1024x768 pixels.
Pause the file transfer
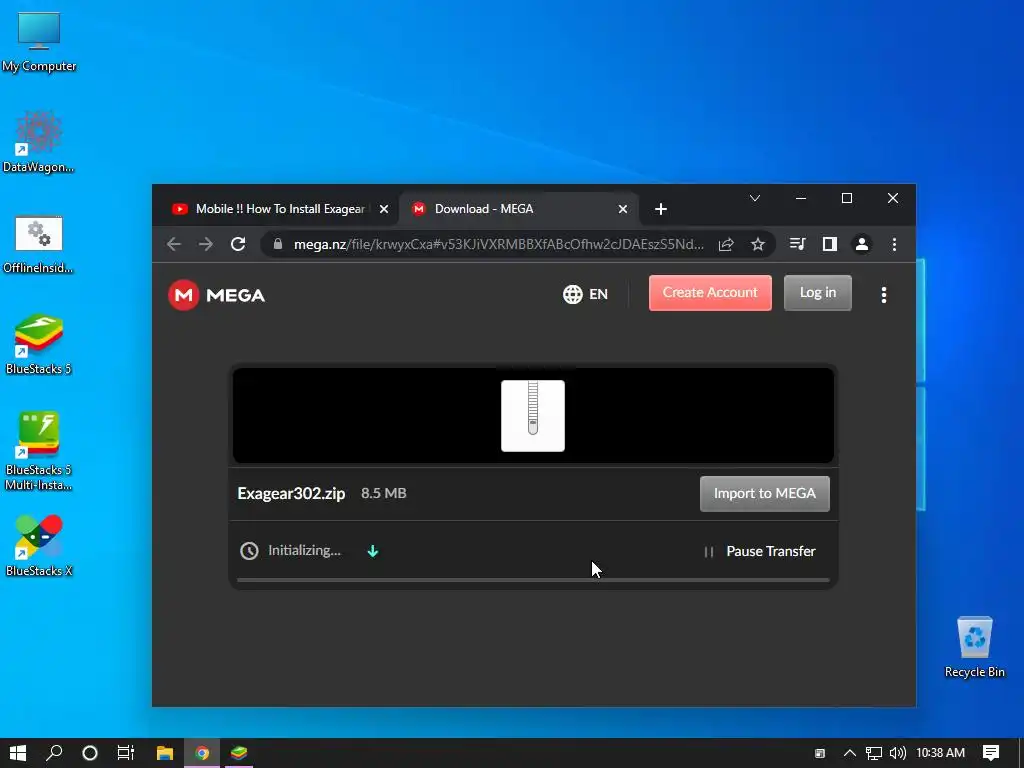pyautogui.click(x=760, y=552)
